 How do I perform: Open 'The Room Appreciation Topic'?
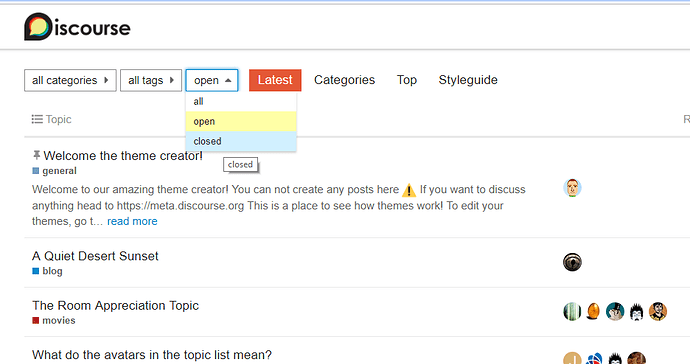coord(115,305)
